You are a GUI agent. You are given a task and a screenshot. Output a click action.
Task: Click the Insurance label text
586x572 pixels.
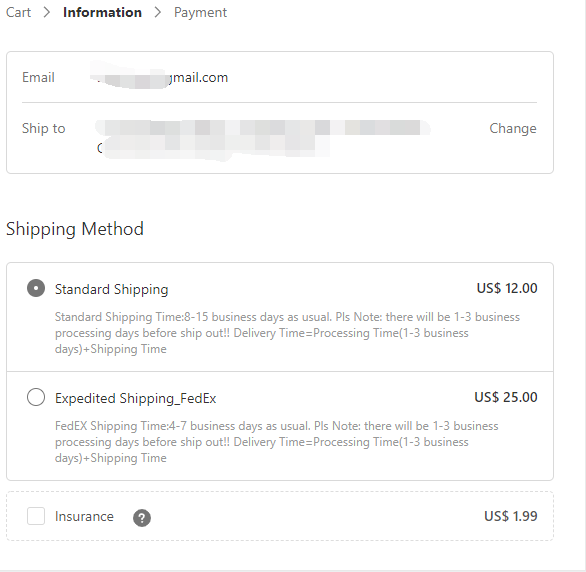[84, 516]
